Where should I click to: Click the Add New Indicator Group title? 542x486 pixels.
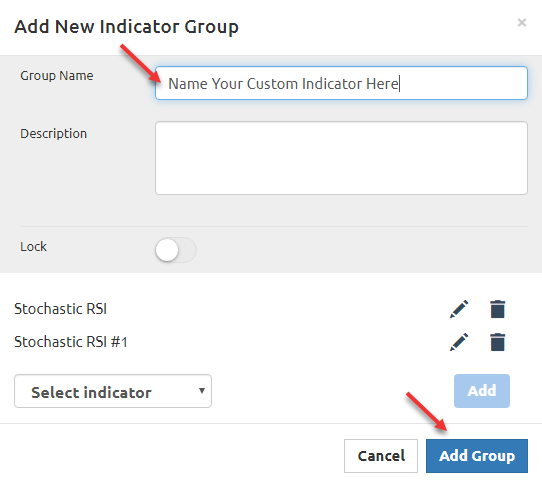tap(126, 27)
